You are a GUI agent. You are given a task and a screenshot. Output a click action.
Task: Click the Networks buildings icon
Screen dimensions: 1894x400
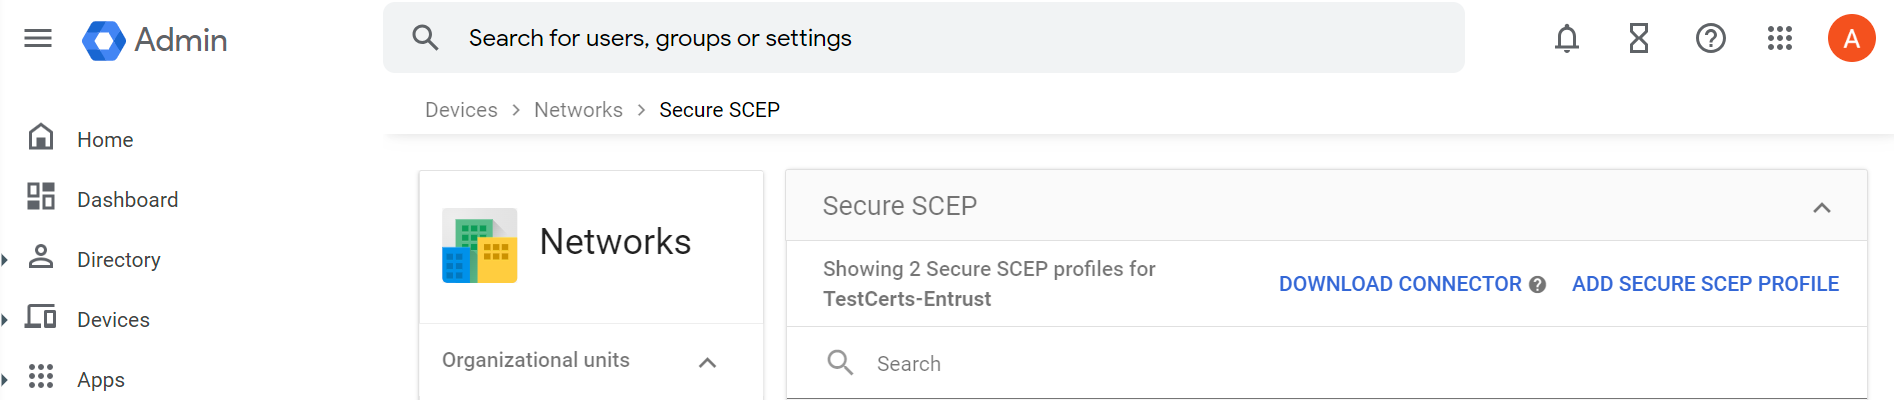[480, 246]
